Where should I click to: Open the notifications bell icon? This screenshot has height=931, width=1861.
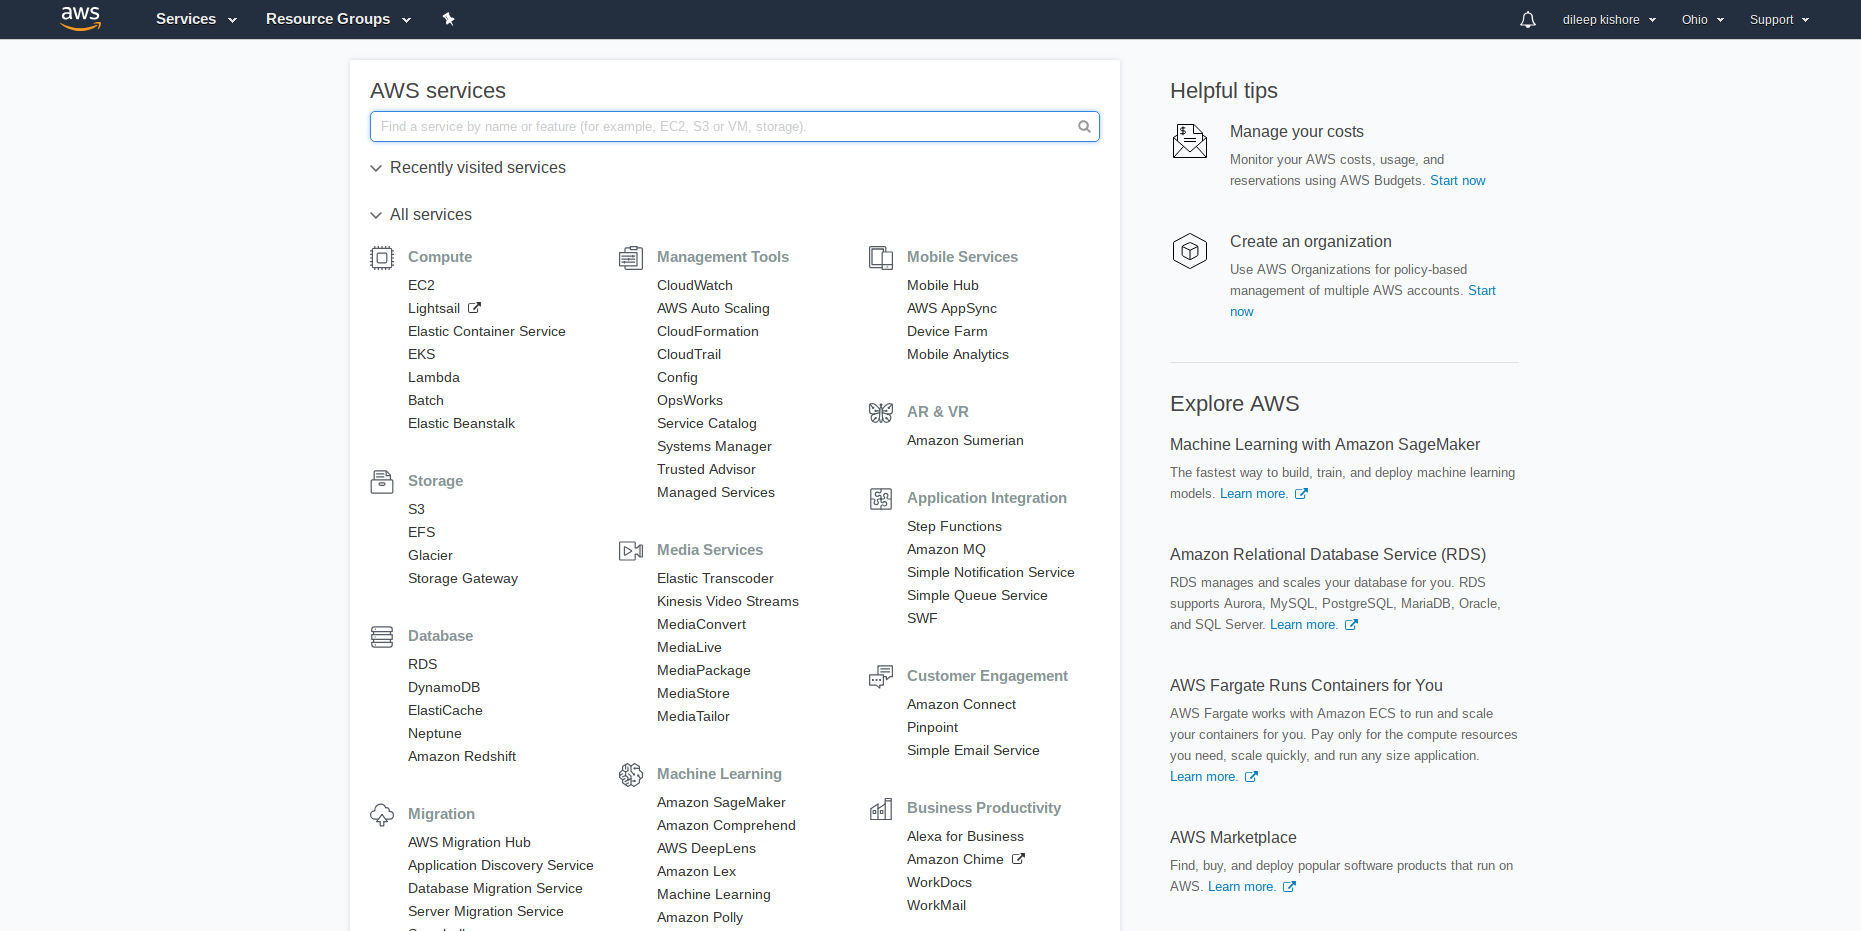tap(1528, 20)
